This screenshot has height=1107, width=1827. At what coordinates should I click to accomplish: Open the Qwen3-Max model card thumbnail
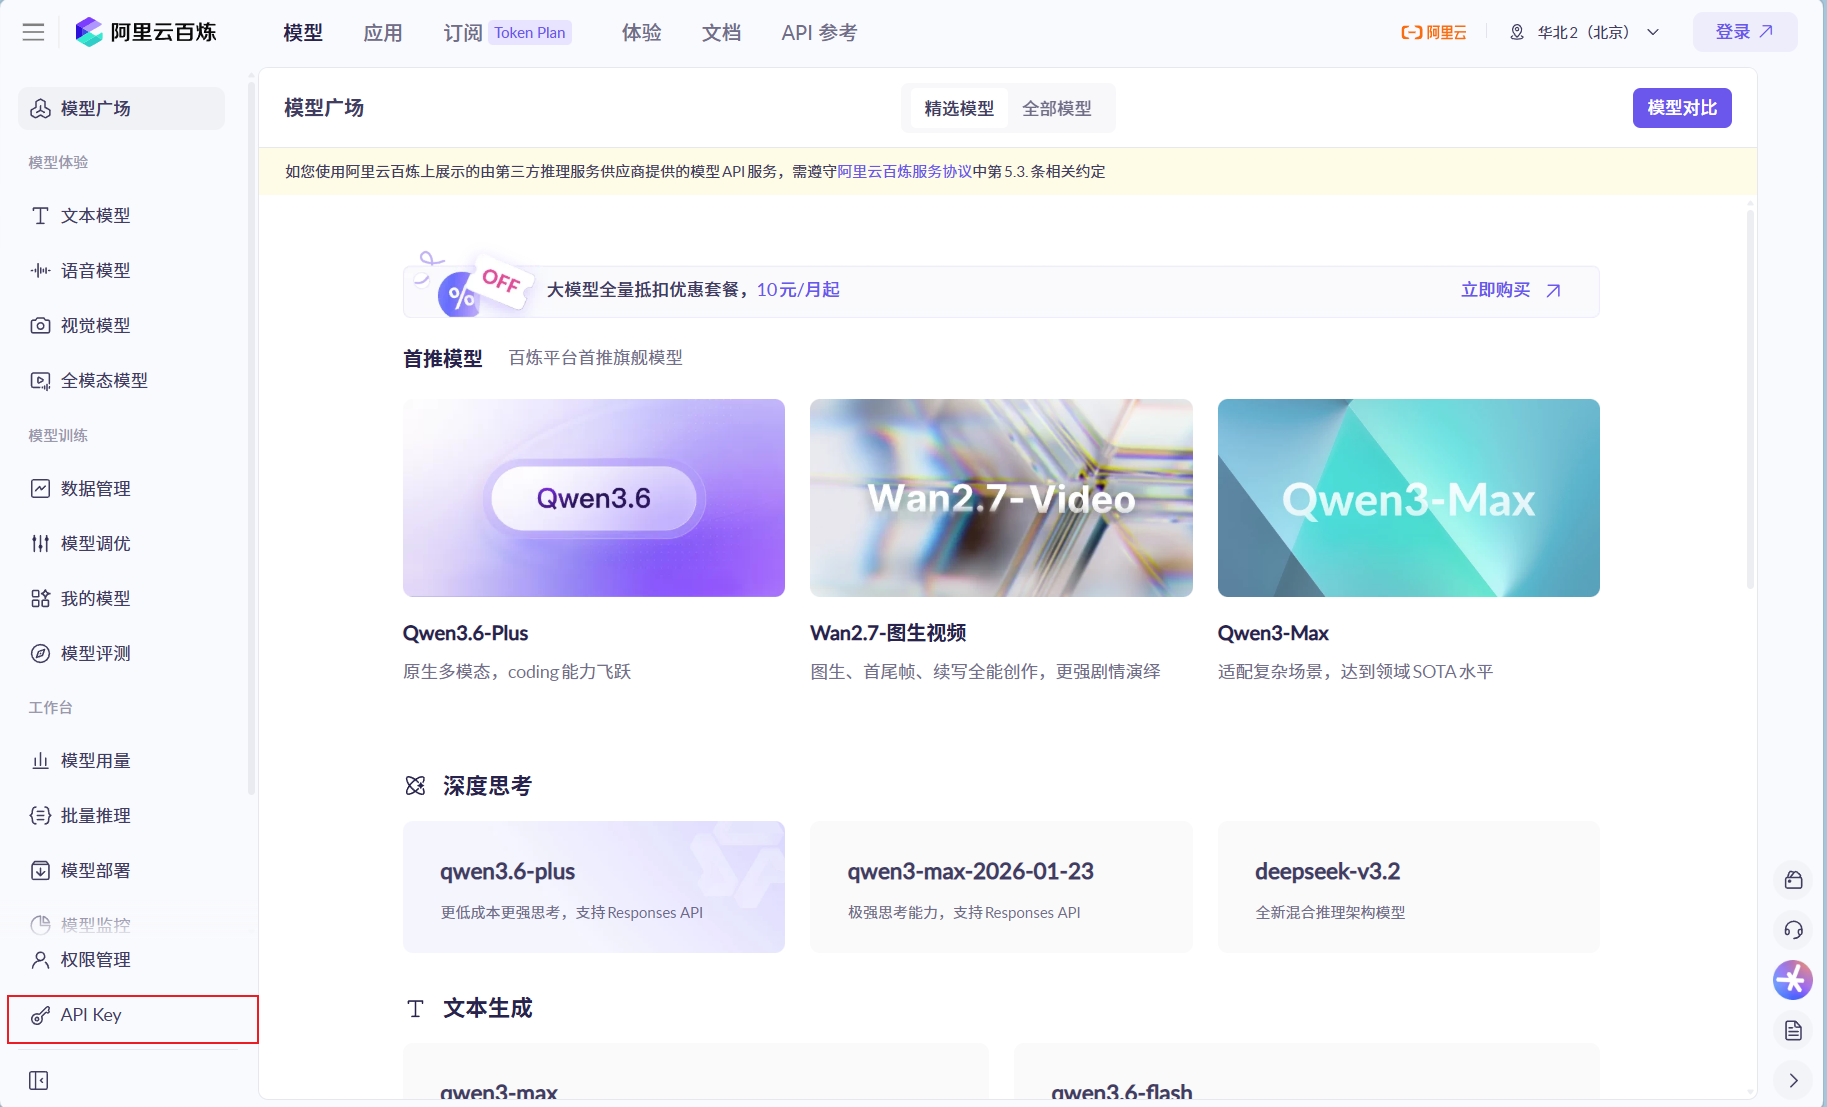tap(1408, 498)
